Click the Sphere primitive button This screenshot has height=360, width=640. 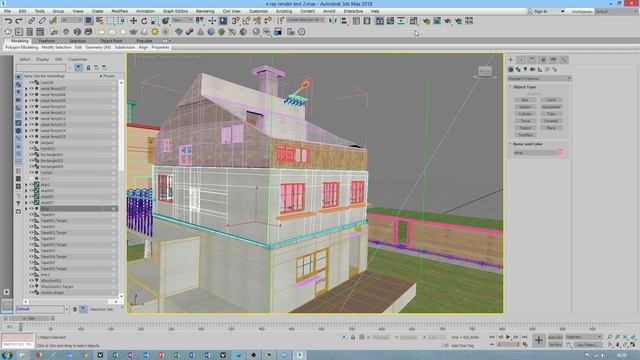click(x=525, y=107)
